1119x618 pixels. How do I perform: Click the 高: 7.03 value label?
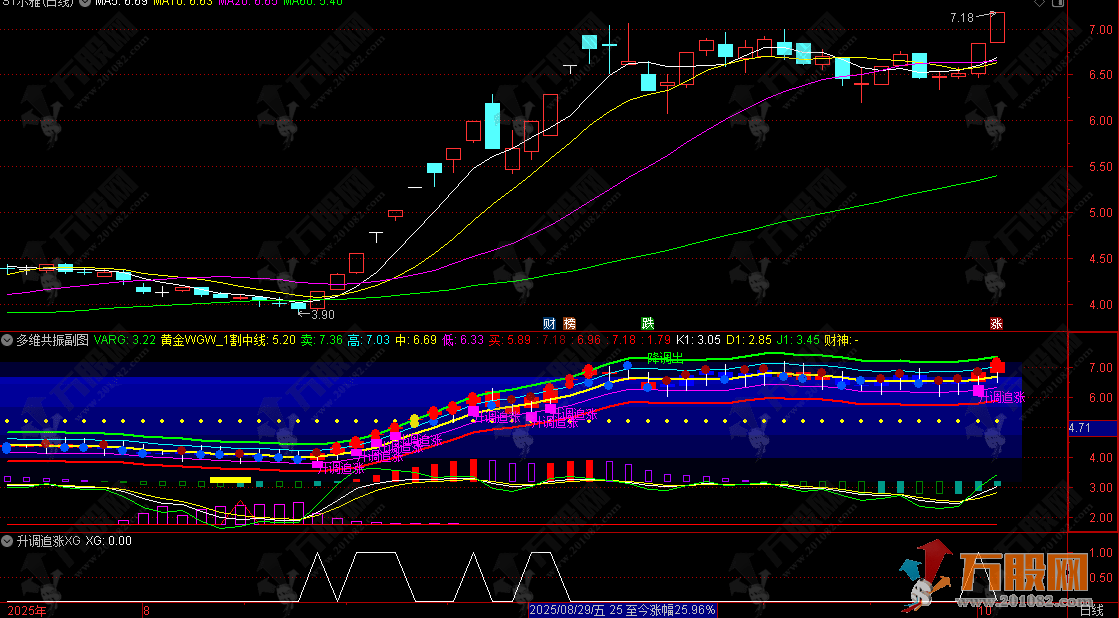point(368,340)
